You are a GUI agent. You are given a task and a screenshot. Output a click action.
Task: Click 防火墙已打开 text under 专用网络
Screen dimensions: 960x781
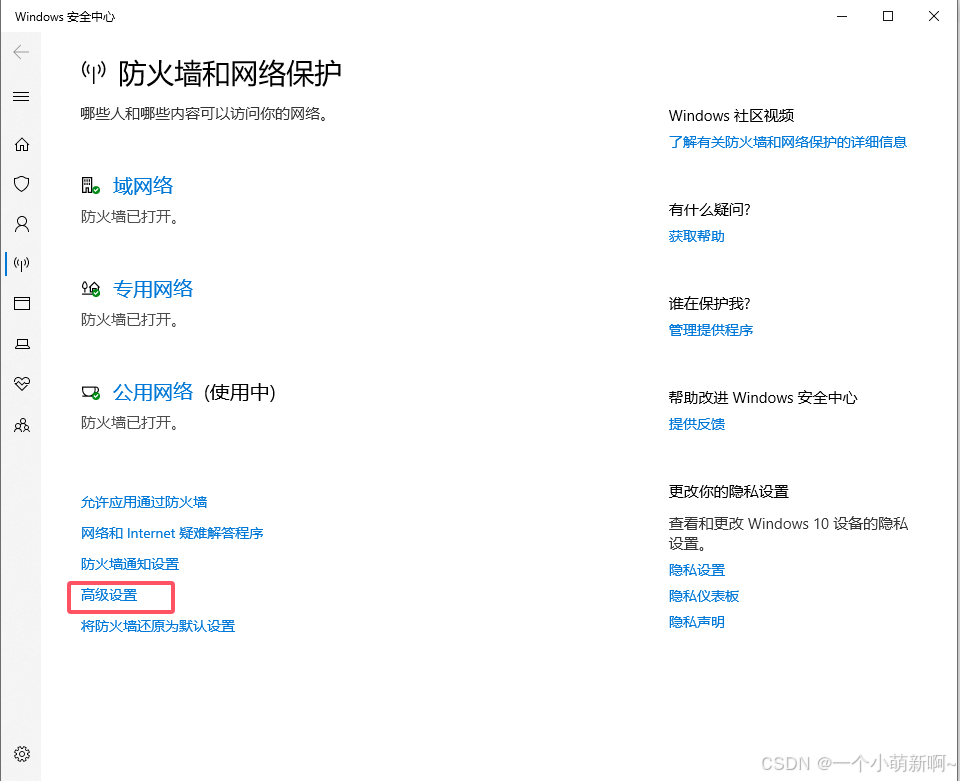point(129,320)
